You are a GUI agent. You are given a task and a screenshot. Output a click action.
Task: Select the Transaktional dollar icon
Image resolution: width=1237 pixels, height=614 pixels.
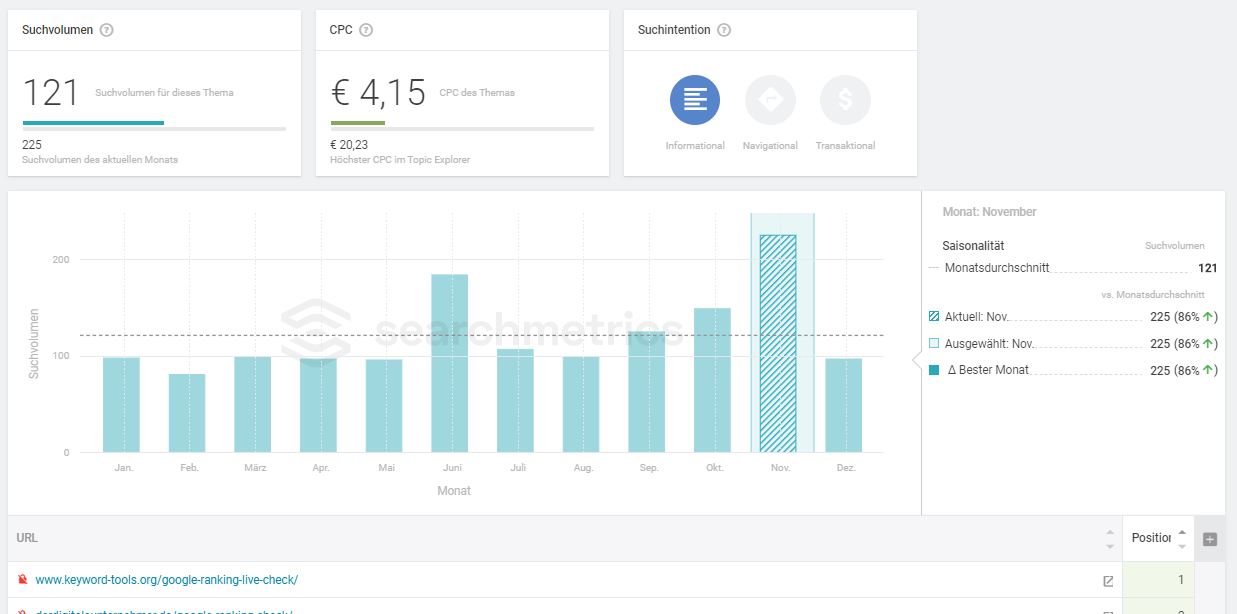pyautogui.click(x=845, y=100)
